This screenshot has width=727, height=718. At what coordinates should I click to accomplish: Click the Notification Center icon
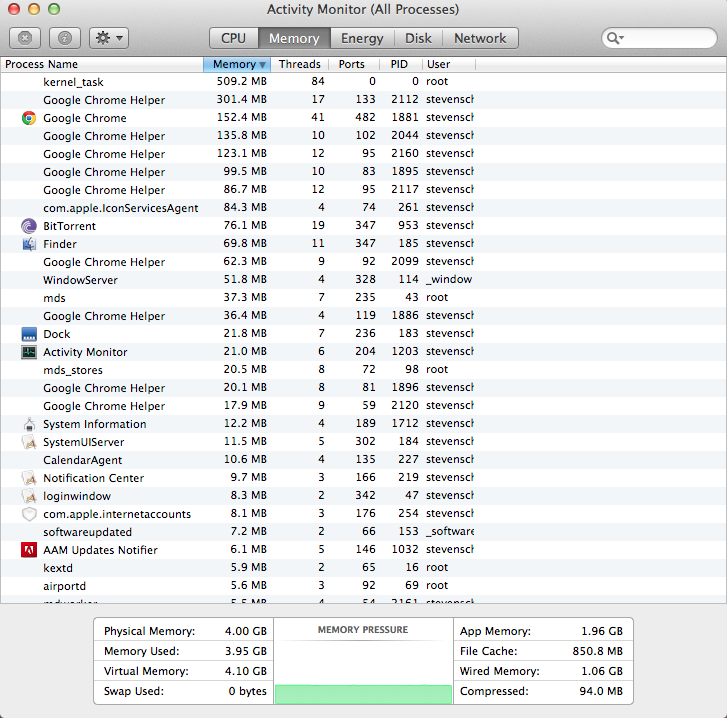[29, 478]
